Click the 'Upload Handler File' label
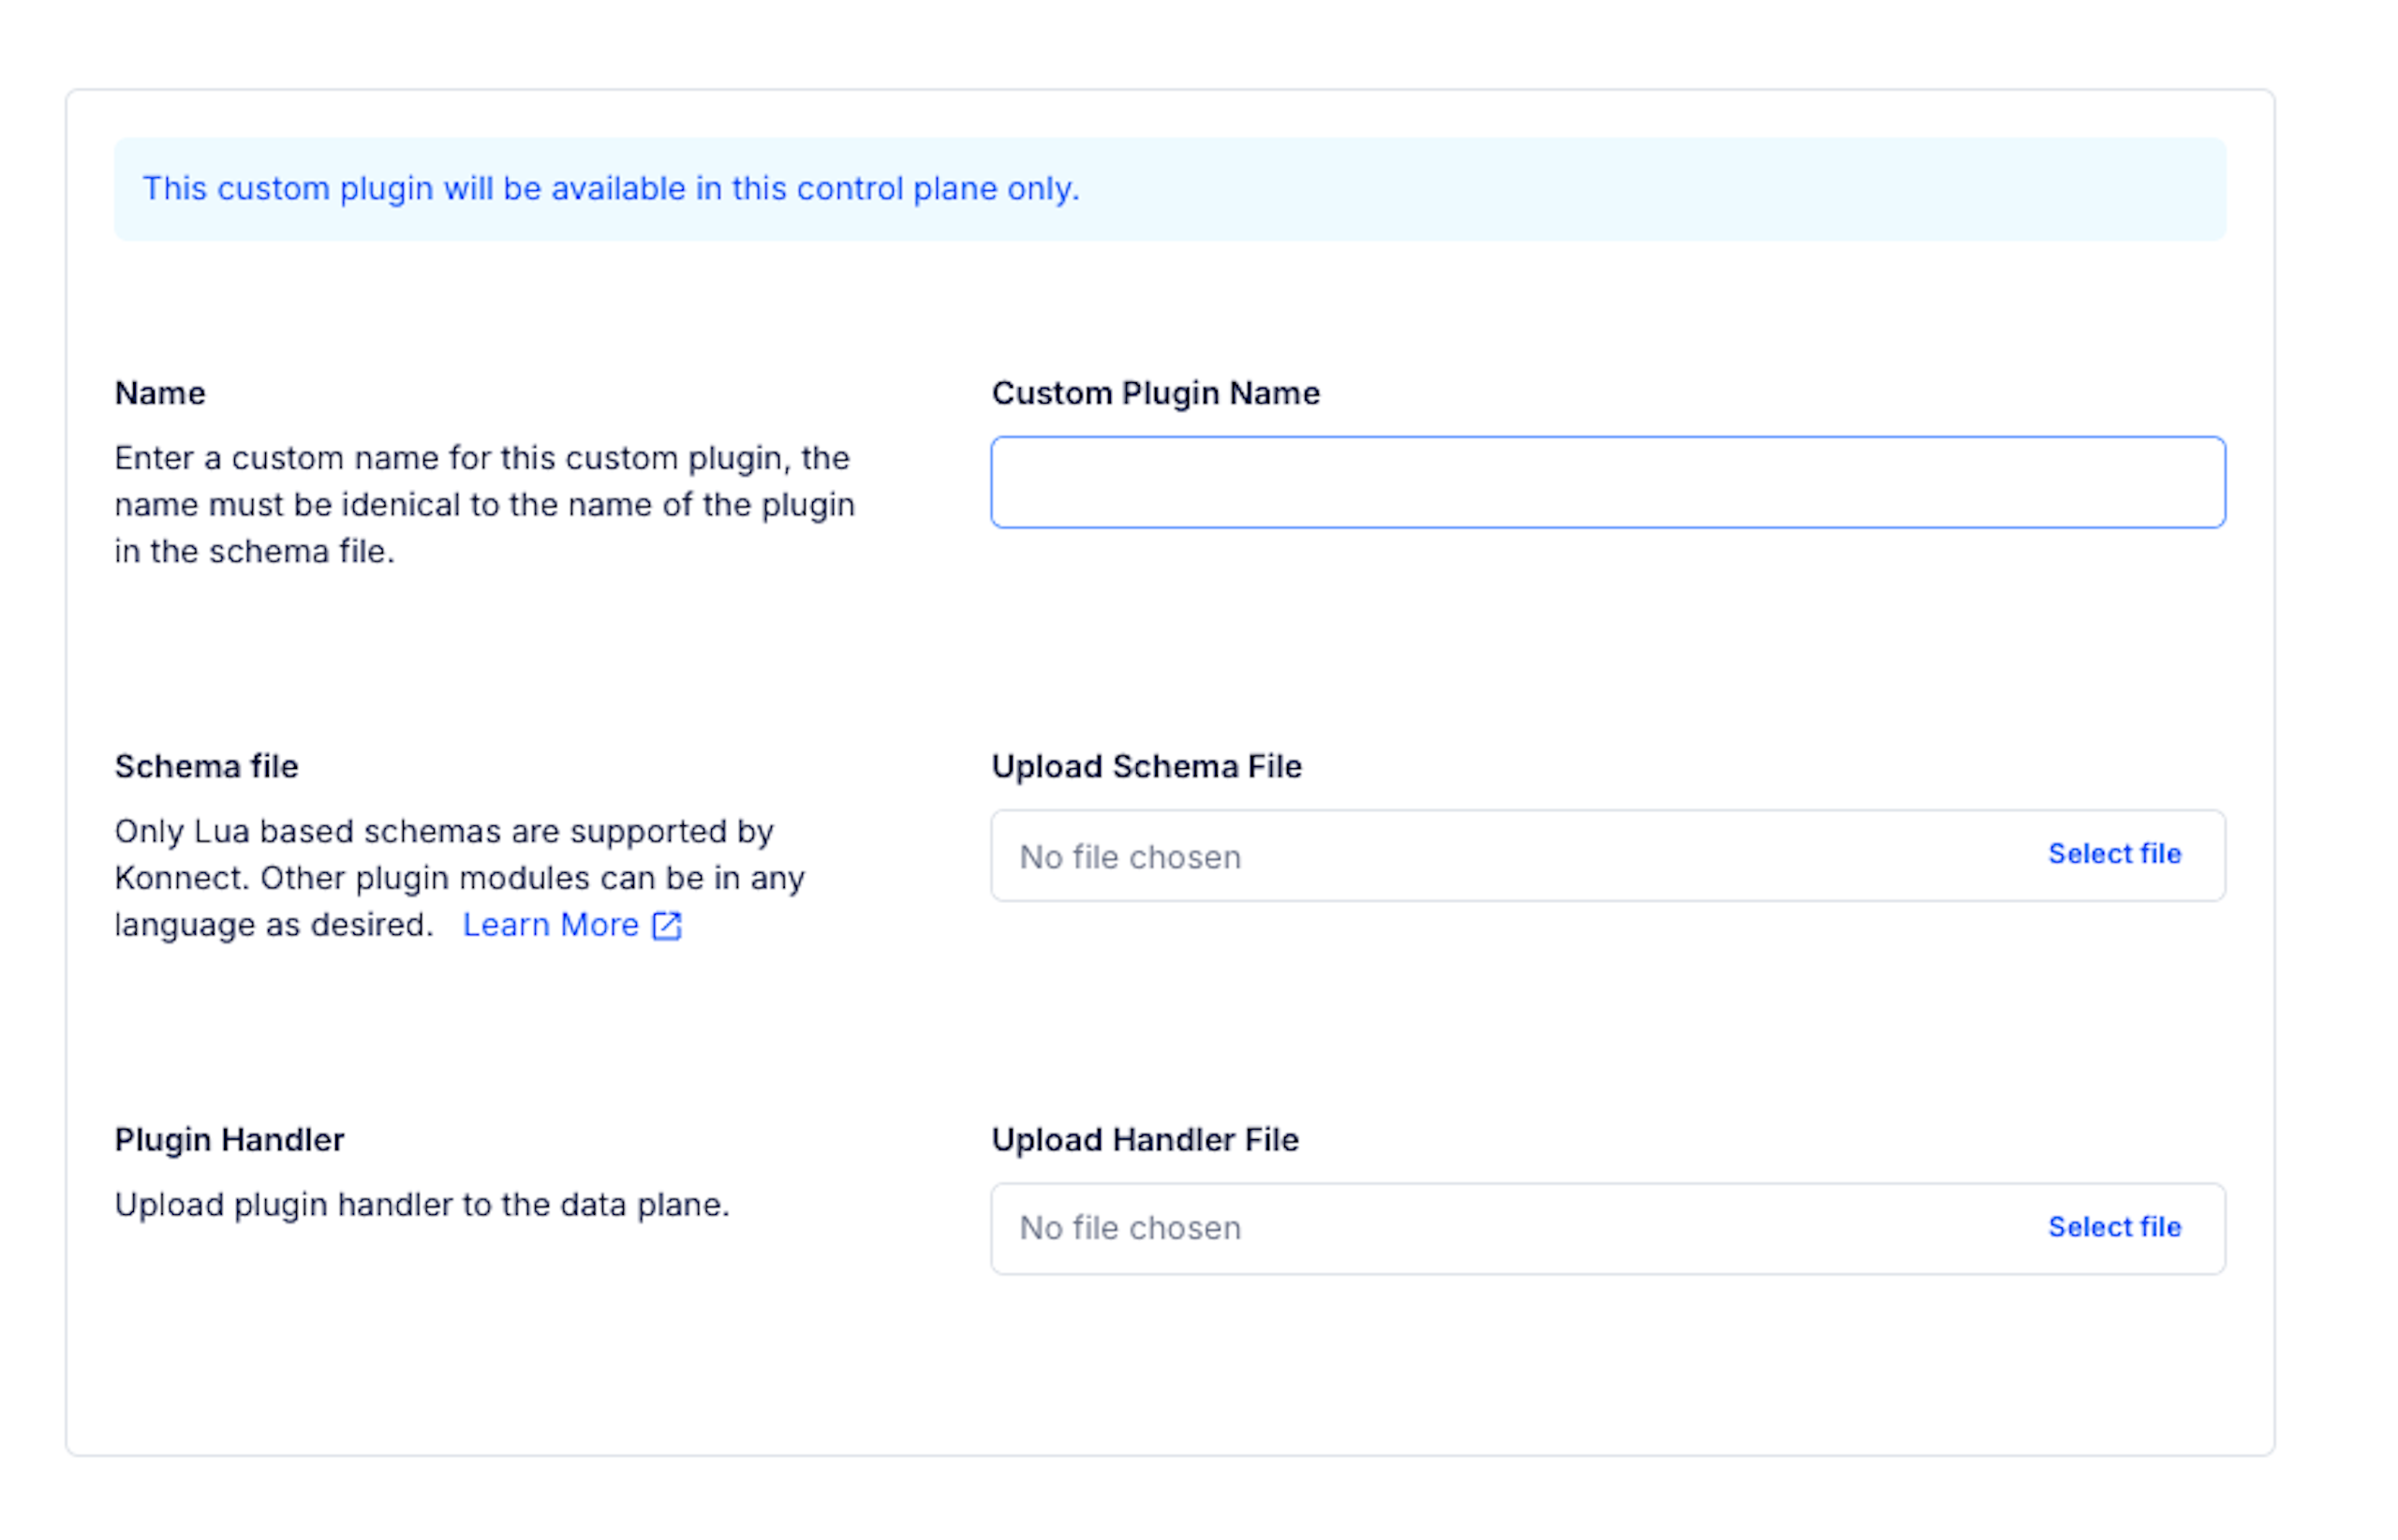This screenshot has height=1540, width=2398. pyautogui.click(x=1144, y=1140)
